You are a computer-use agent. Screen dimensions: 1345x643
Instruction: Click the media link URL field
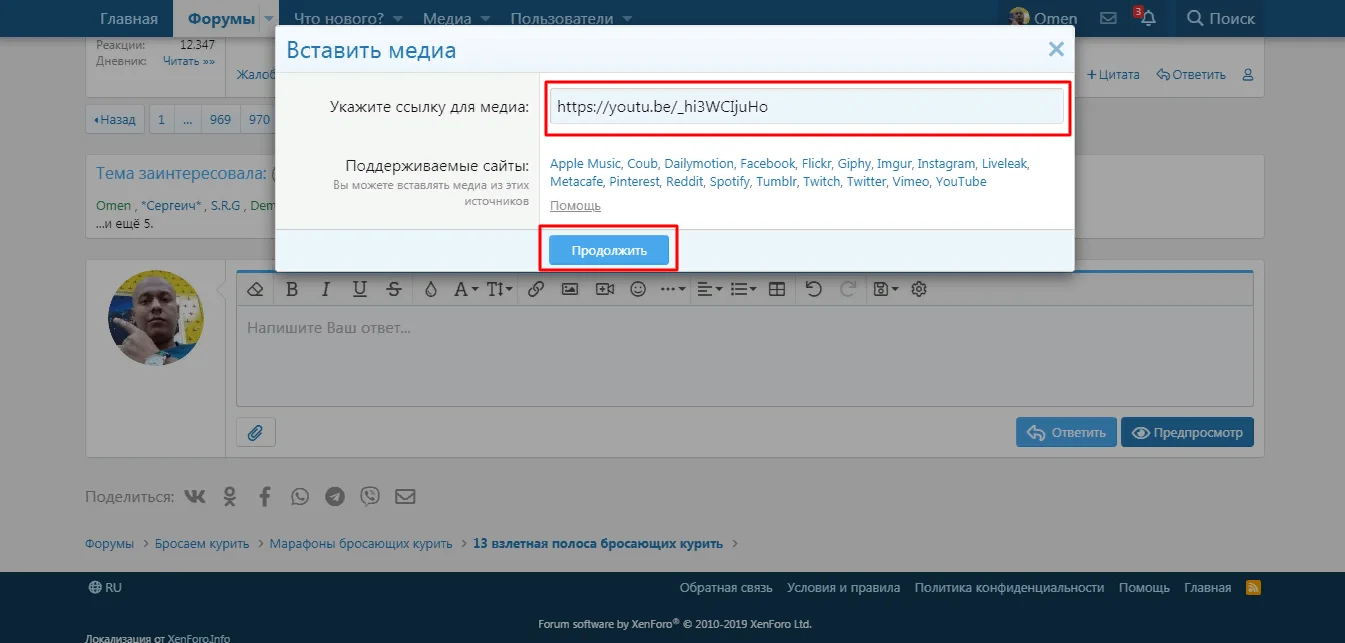(806, 107)
